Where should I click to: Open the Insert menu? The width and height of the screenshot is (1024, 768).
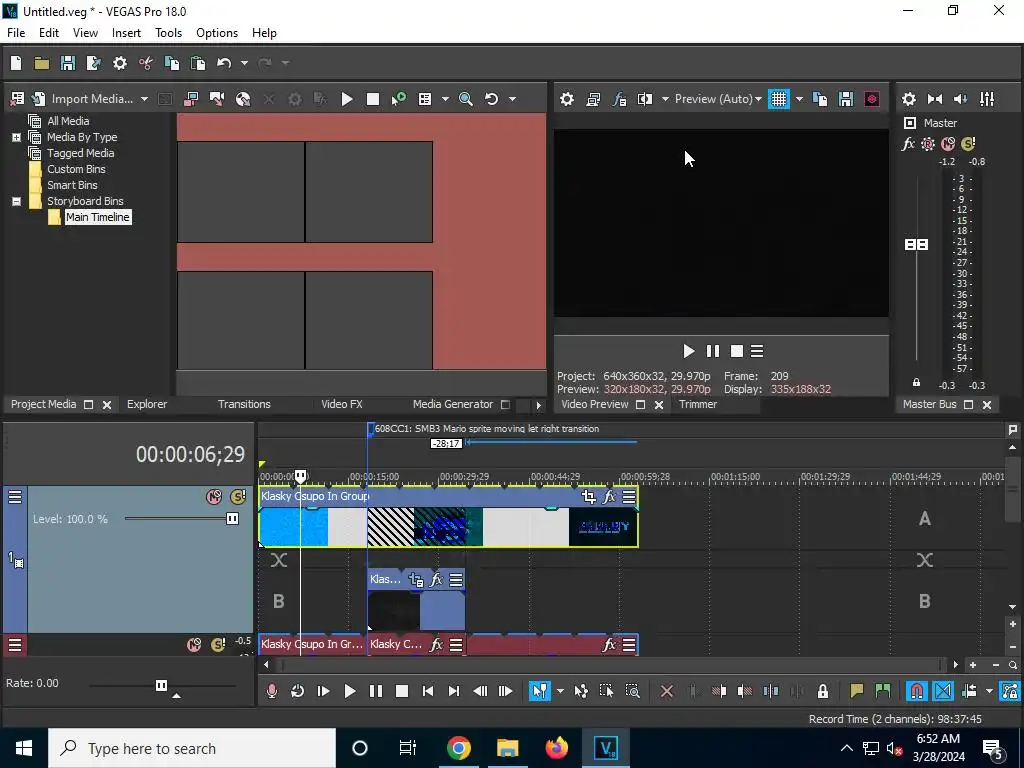(126, 33)
